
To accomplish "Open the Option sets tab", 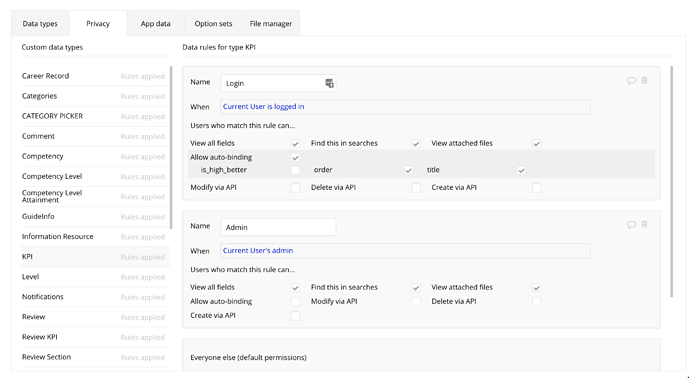I will (x=213, y=24).
